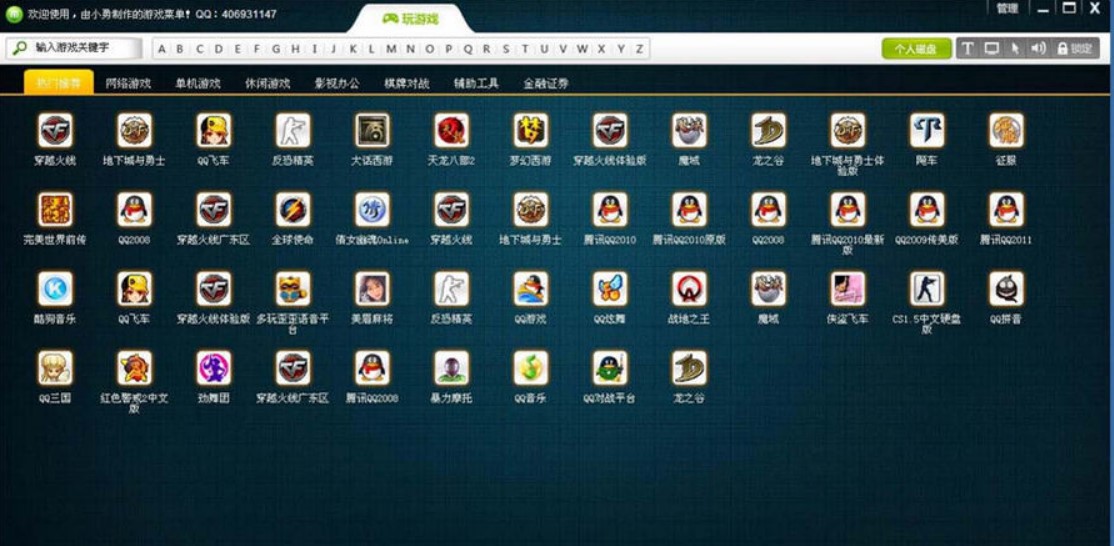Filter games by letter D
This screenshot has height=546, width=1114.
click(219, 48)
